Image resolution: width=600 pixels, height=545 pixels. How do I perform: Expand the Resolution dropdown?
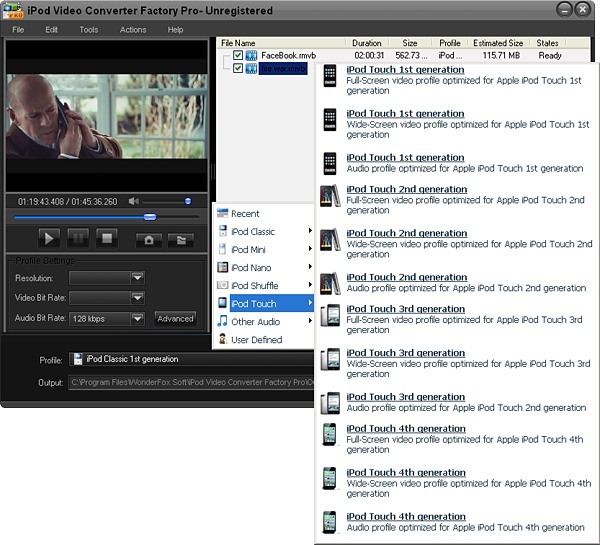point(137,277)
